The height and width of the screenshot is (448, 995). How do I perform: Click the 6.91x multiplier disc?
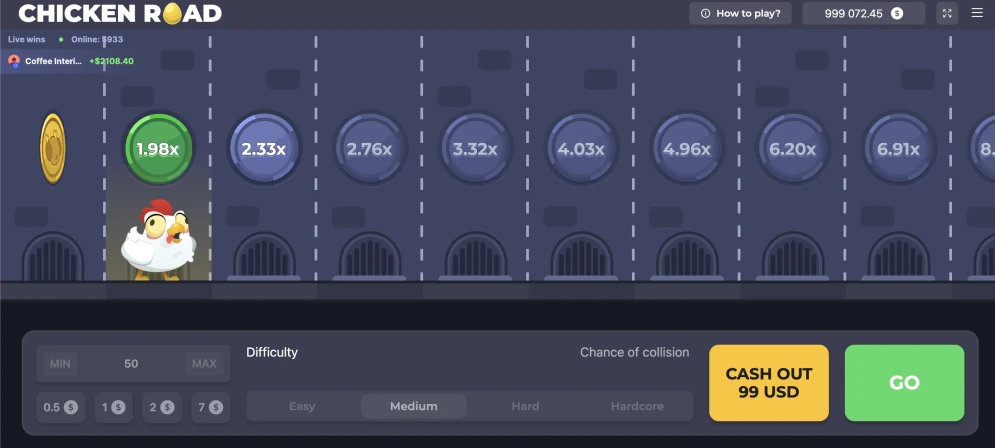pyautogui.click(x=898, y=148)
